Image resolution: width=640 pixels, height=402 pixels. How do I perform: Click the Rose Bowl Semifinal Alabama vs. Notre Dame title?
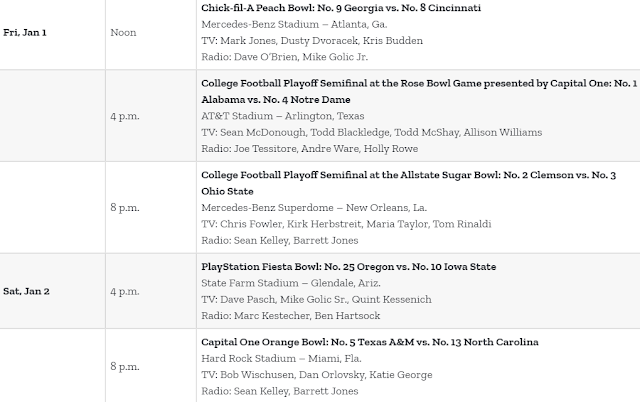pos(419,91)
